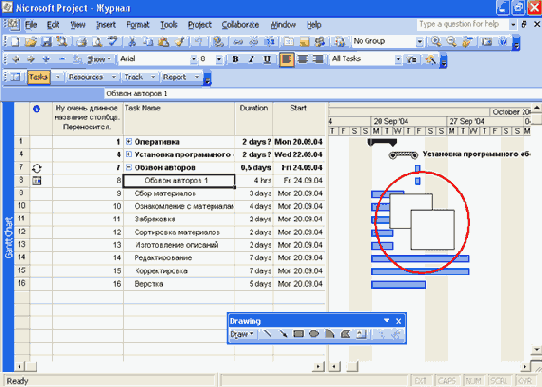Select the Oval tool in Drawing toolbar

314,334
